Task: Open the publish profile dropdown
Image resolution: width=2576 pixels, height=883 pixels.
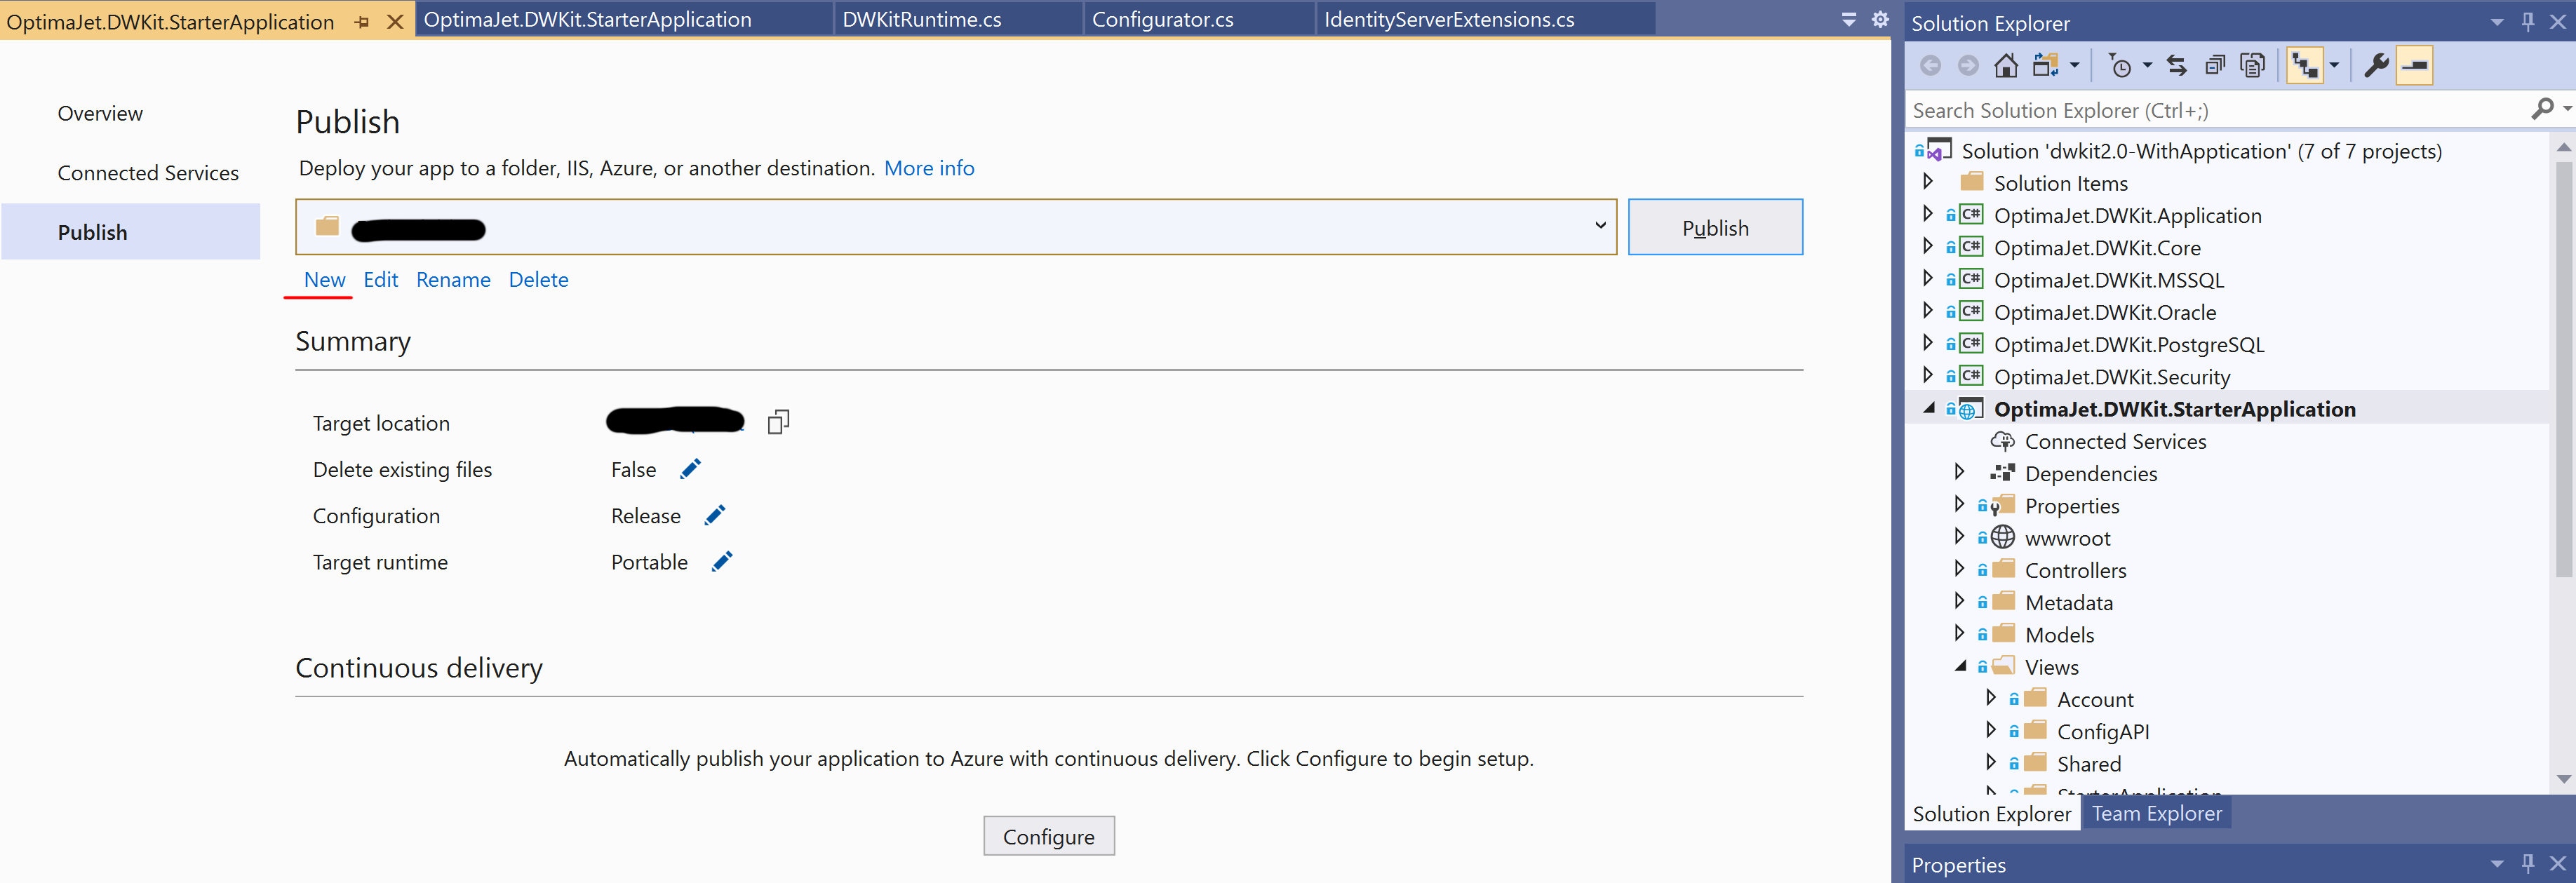Action: (x=1600, y=226)
